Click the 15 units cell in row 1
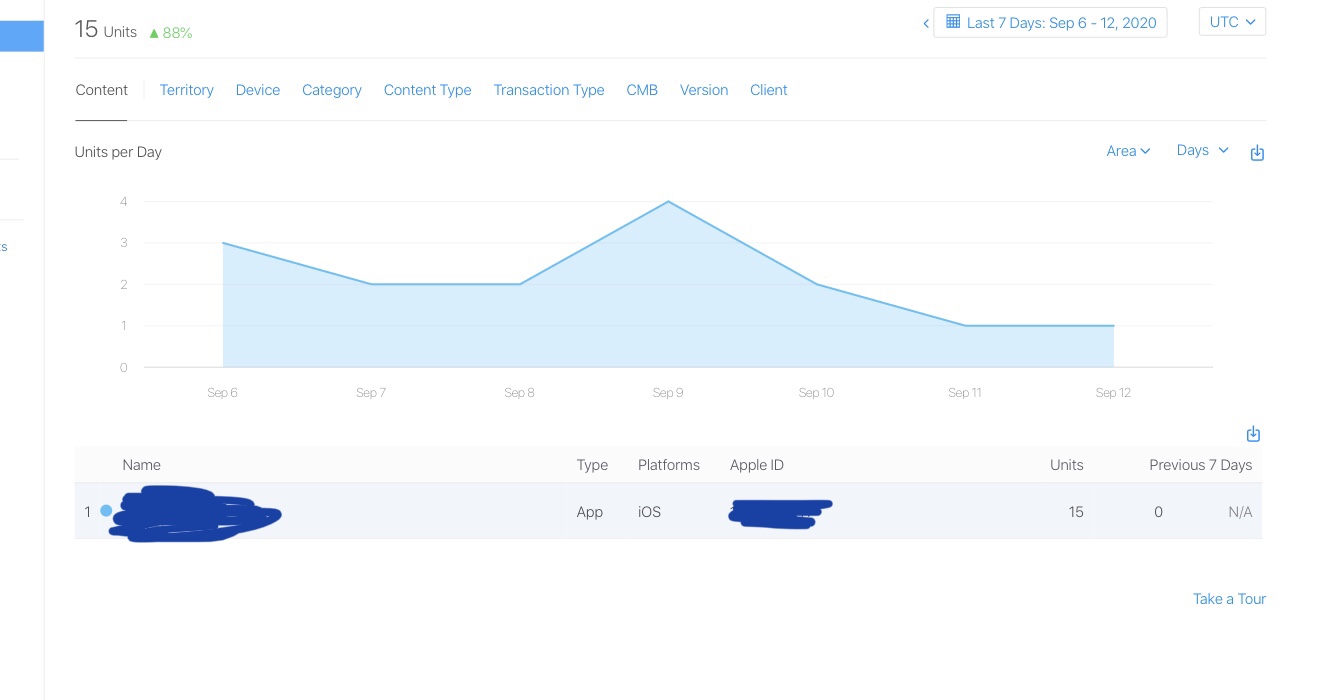This screenshot has width=1331, height=700. 1076,512
